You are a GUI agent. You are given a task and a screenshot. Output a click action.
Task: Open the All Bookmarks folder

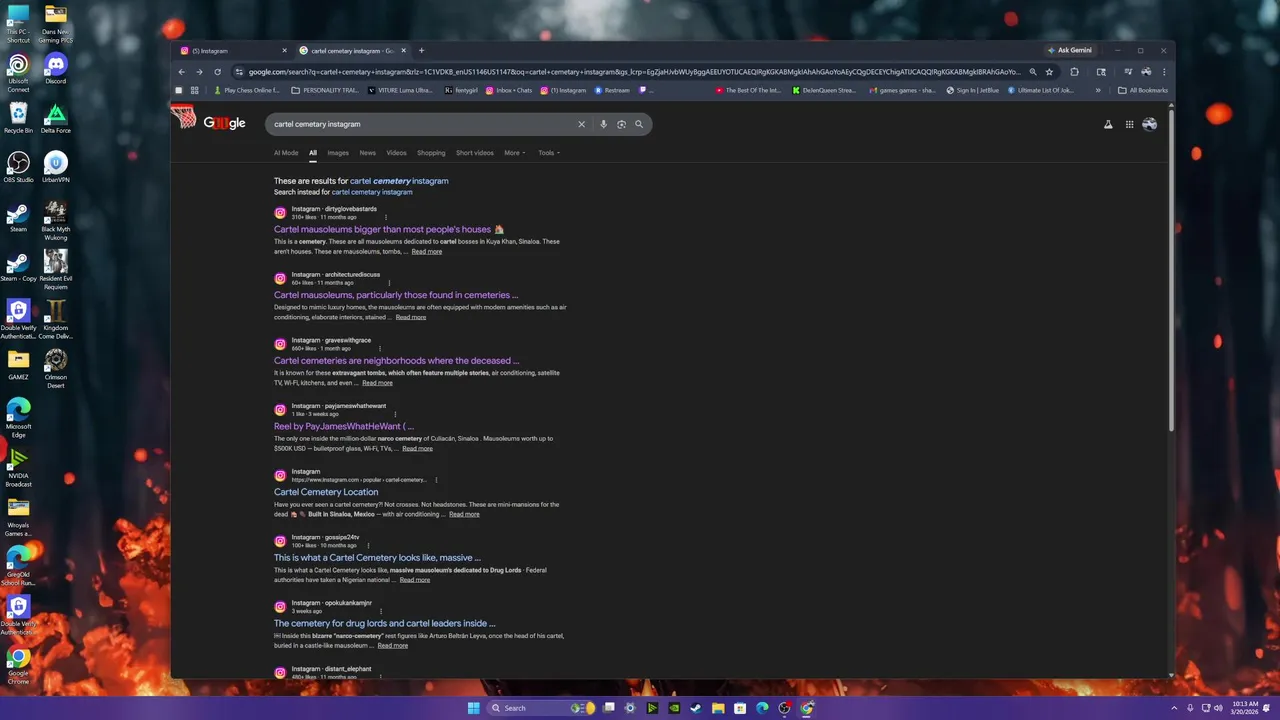point(1143,90)
